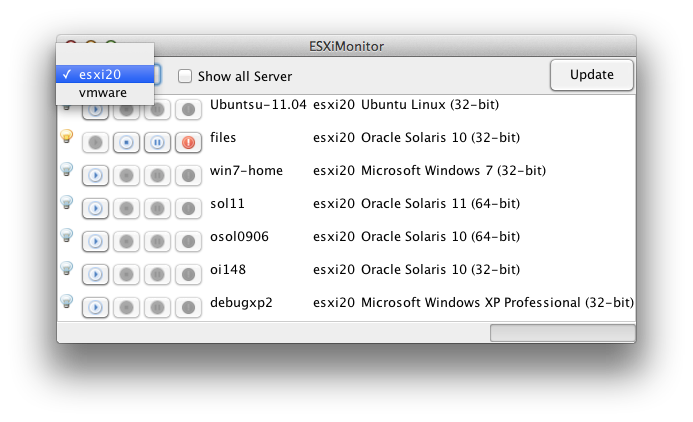Click the reset button for debugxp2
The image size is (693, 422).
188,308
